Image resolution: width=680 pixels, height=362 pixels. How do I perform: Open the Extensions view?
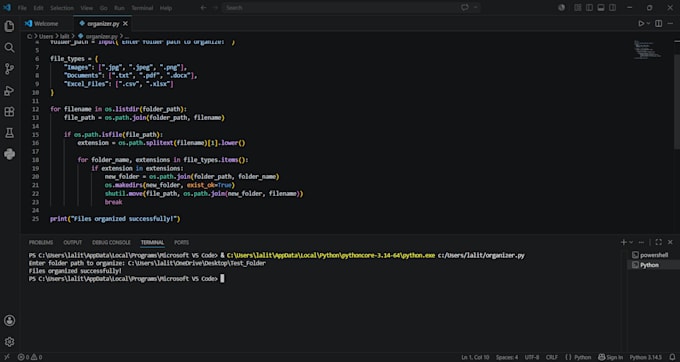(9, 112)
